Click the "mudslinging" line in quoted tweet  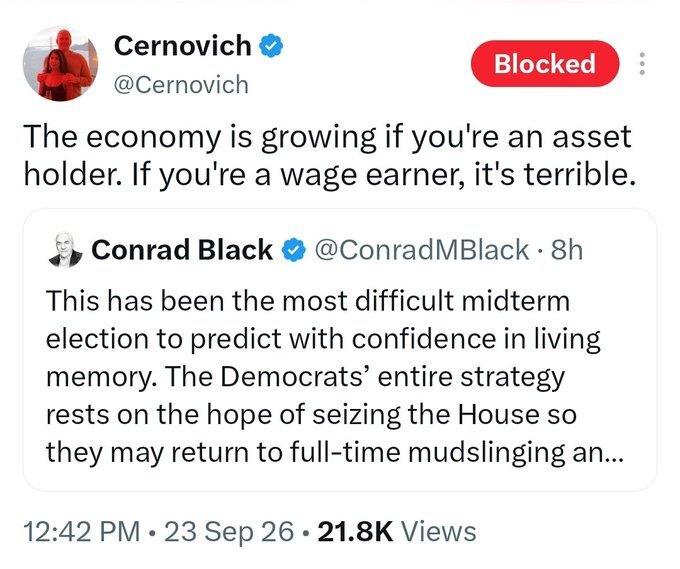coord(334,452)
